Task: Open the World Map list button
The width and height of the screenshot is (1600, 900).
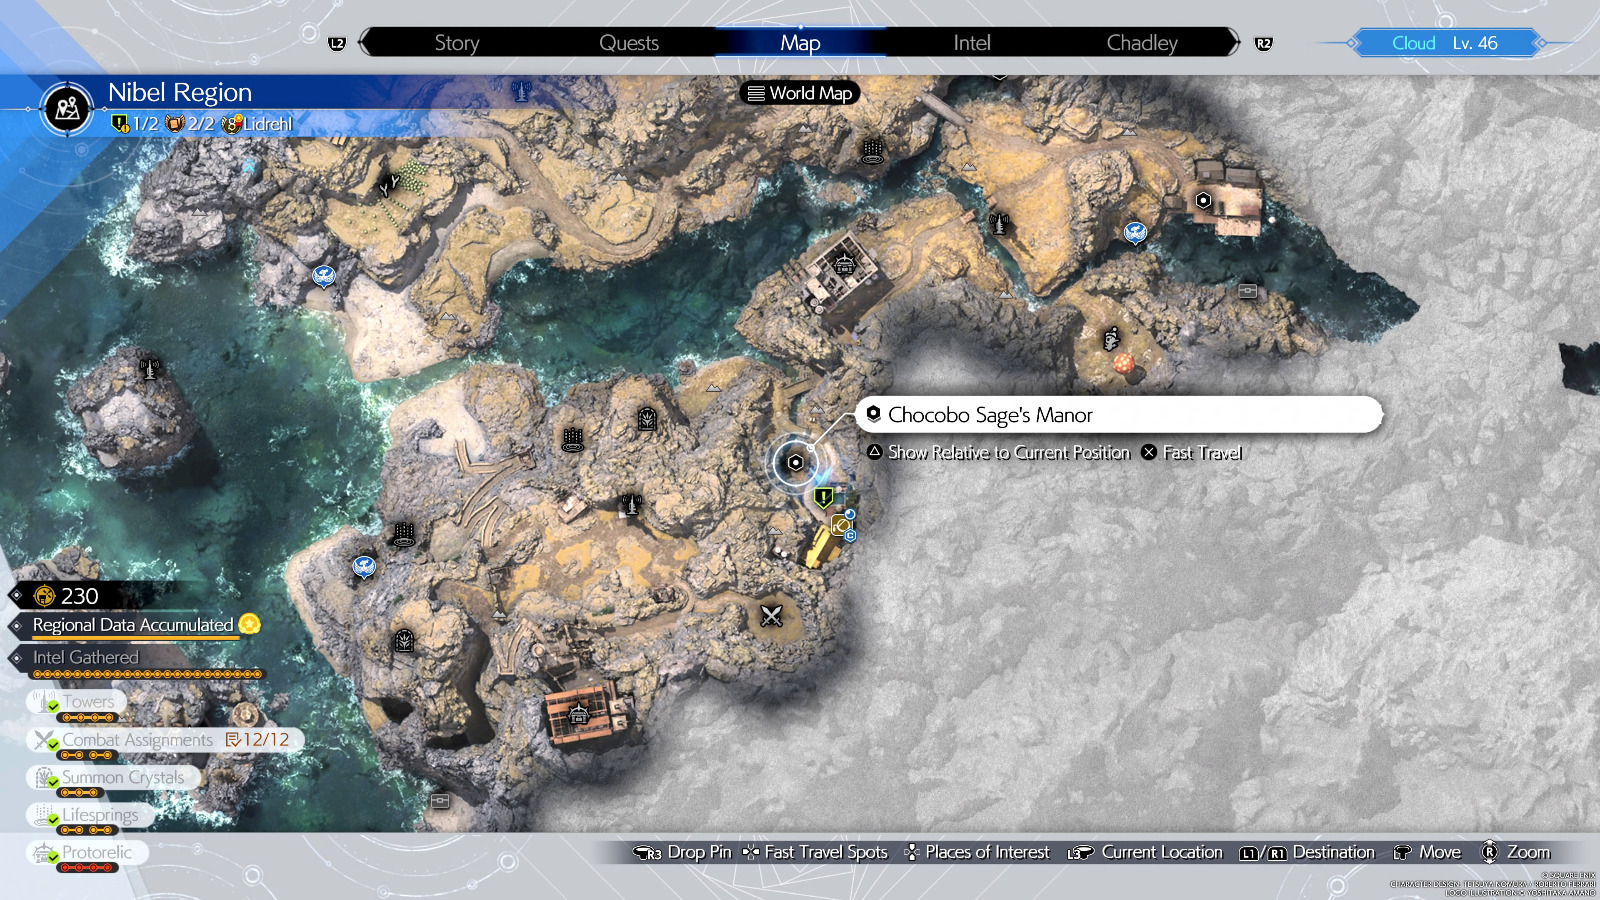Action: pos(800,93)
